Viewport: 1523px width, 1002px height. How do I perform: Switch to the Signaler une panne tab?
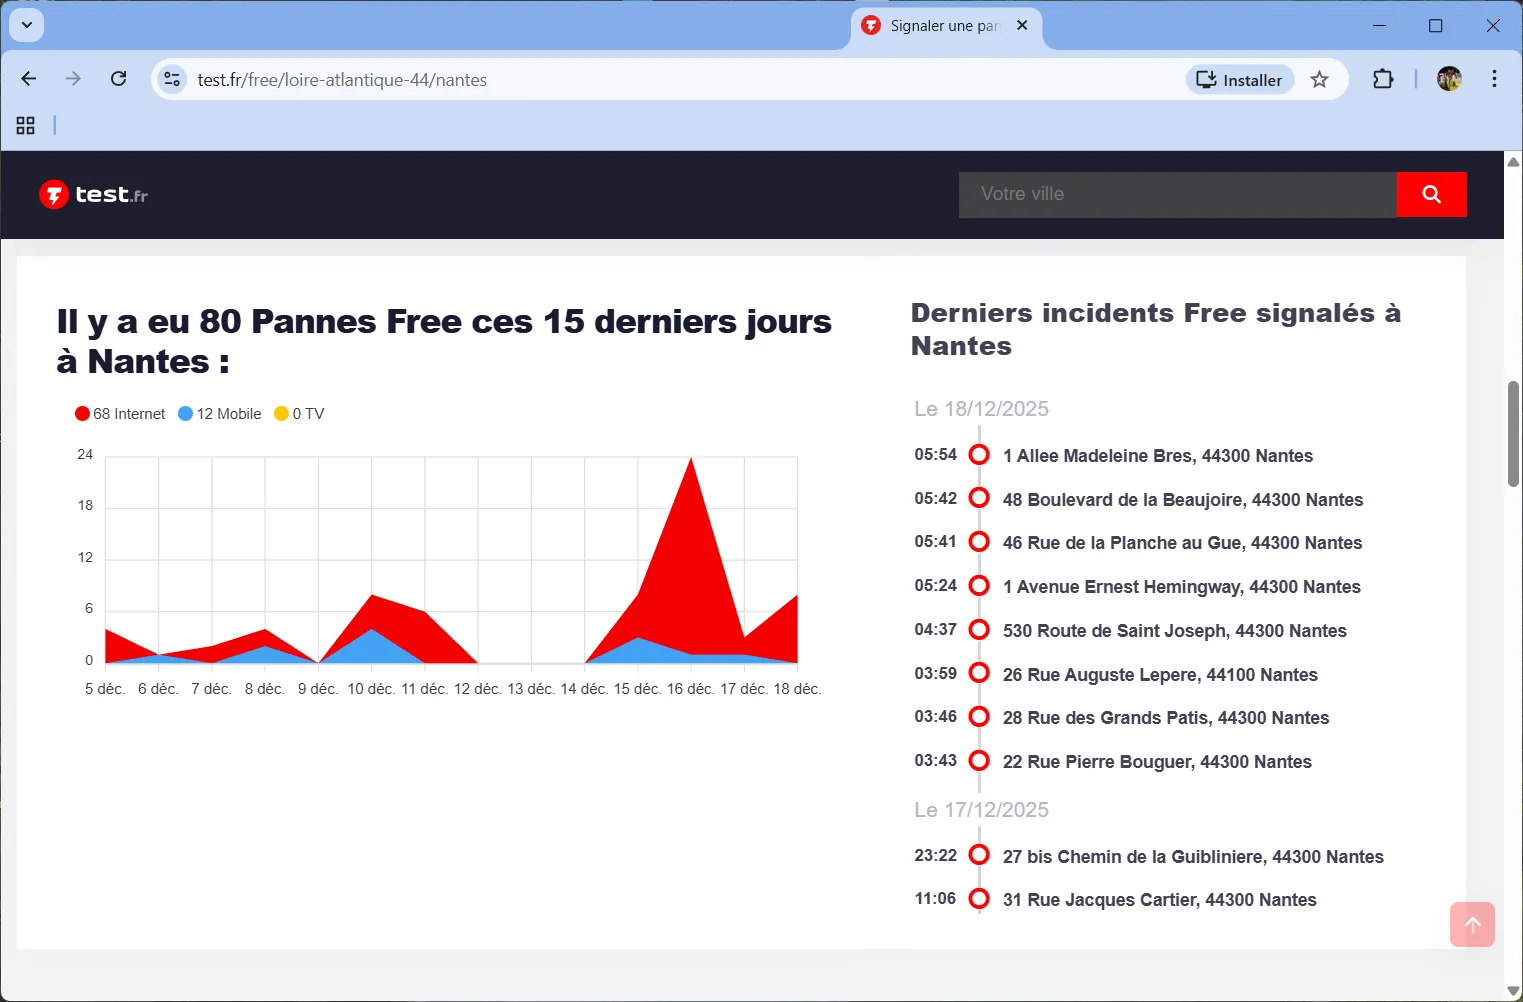[x=941, y=25]
